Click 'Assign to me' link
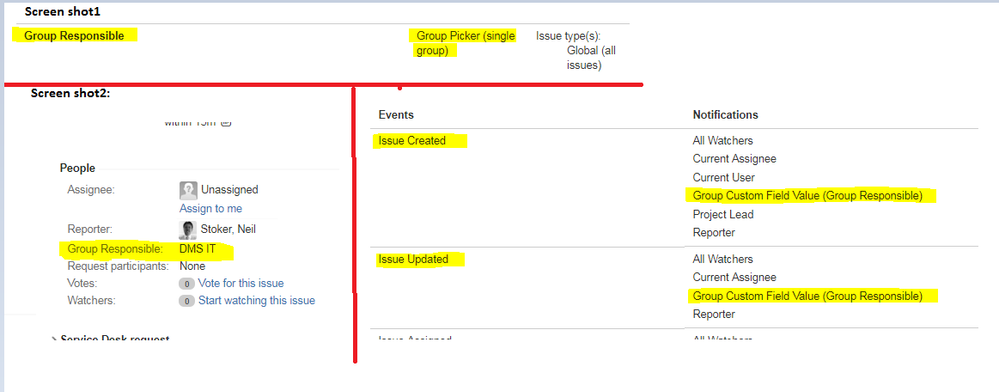This screenshot has height=392, width=999. click(210, 208)
